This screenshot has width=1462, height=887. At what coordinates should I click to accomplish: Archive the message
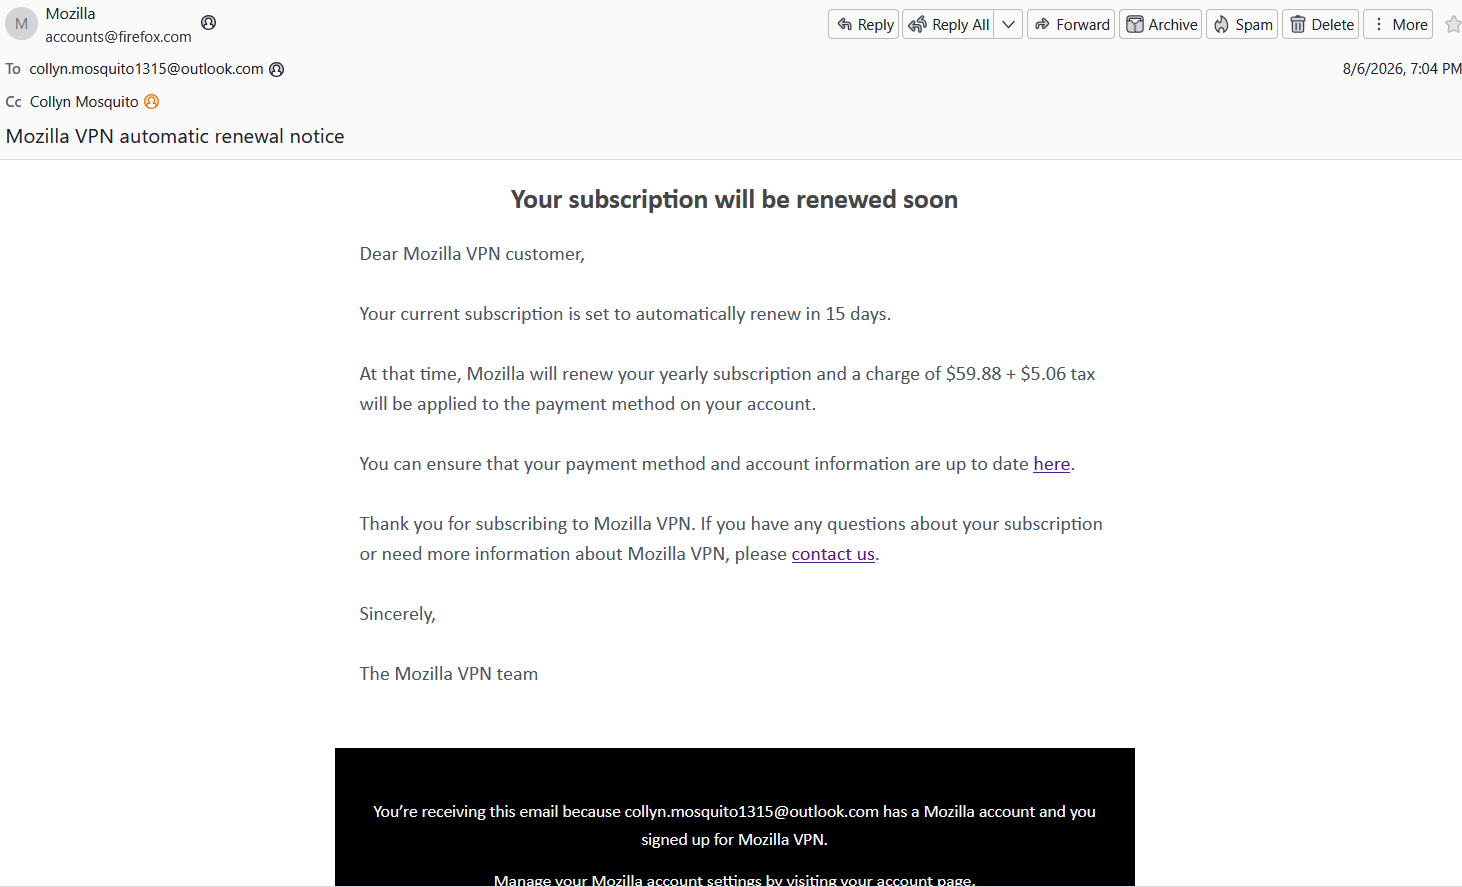pyautogui.click(x=1161, y=24)
